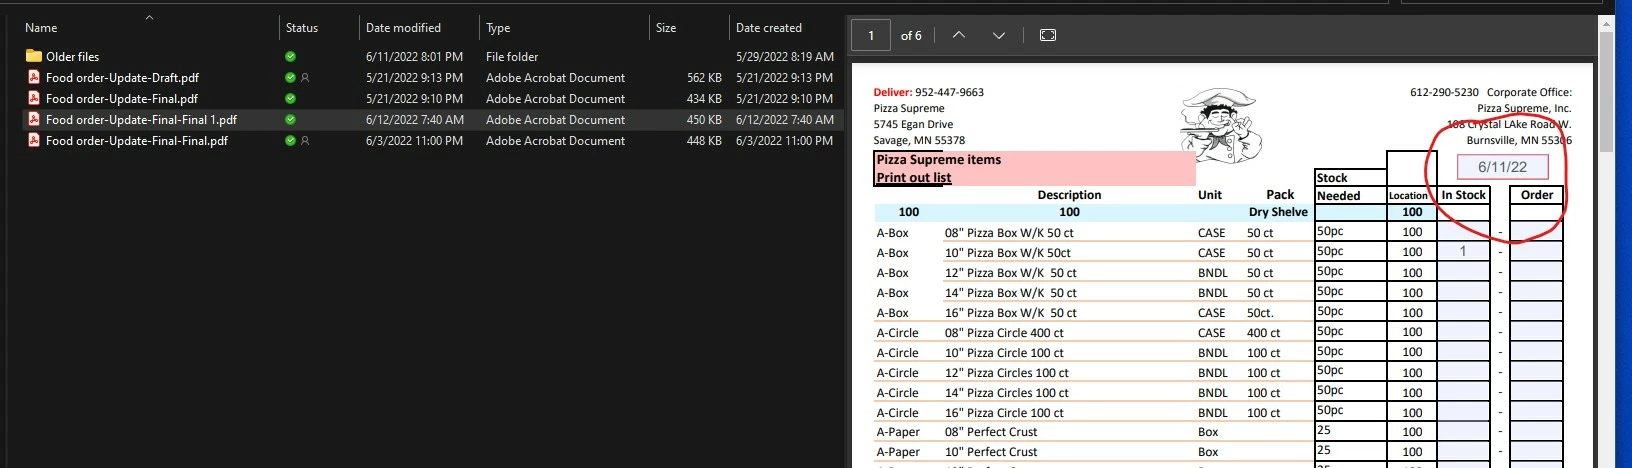Click fit-to-page icon in PDF preview toolbar
1632x468 pixels.
(1047, 35)
